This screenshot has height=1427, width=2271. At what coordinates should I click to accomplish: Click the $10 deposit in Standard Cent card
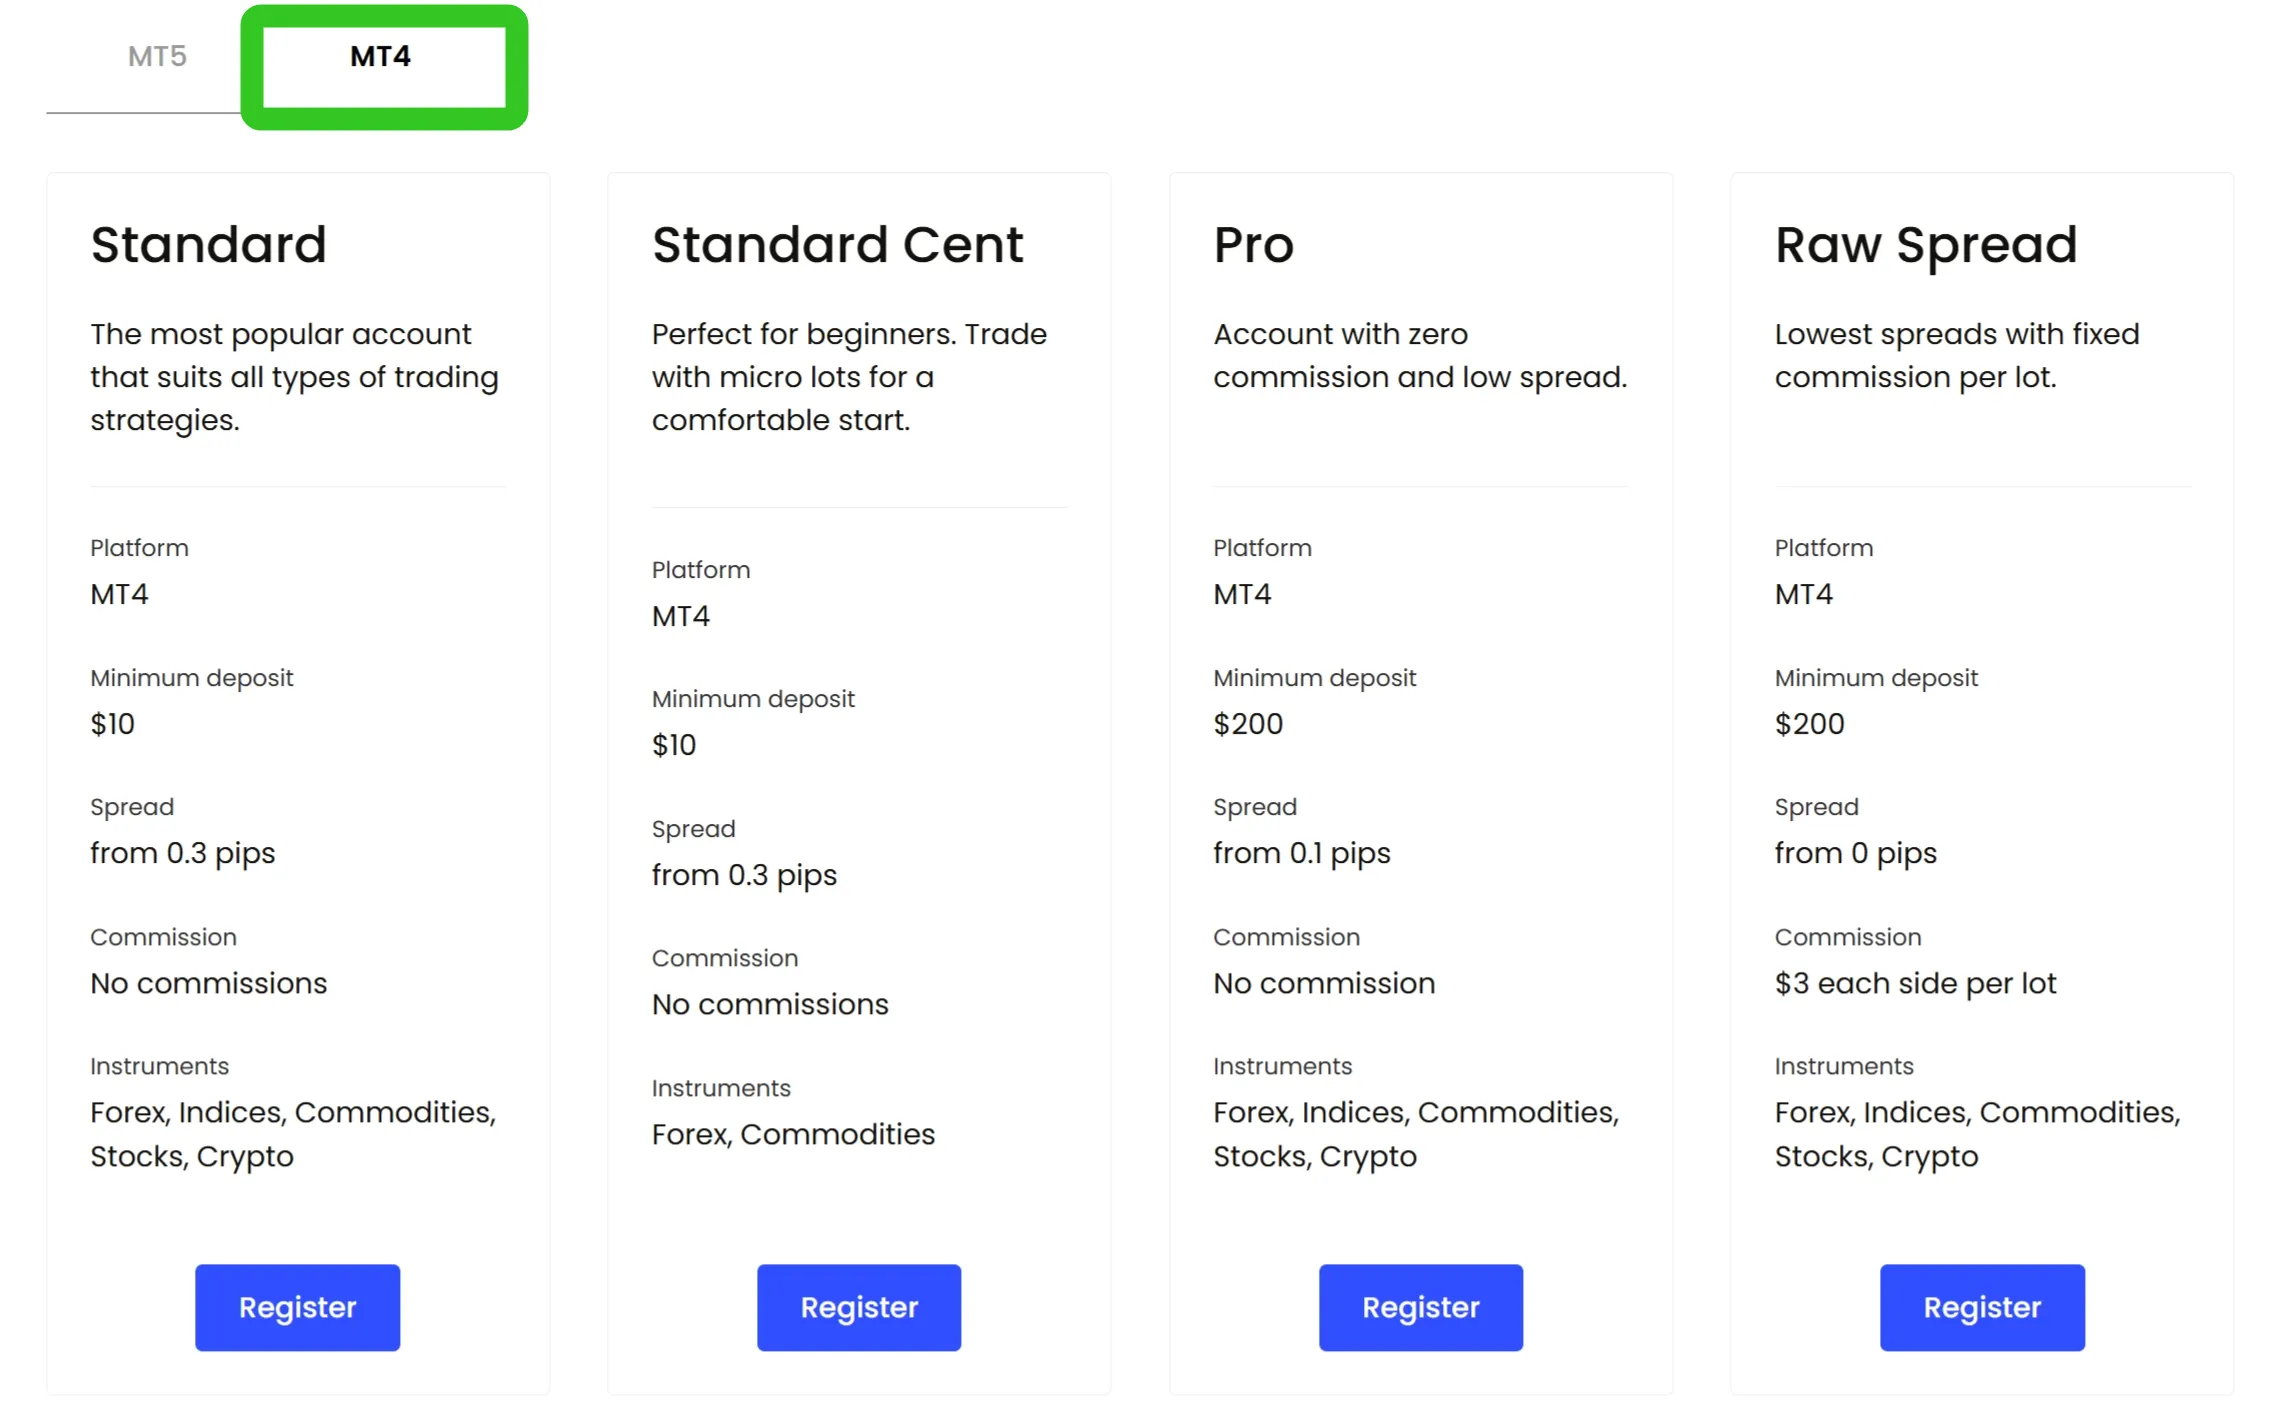(674, 745)
